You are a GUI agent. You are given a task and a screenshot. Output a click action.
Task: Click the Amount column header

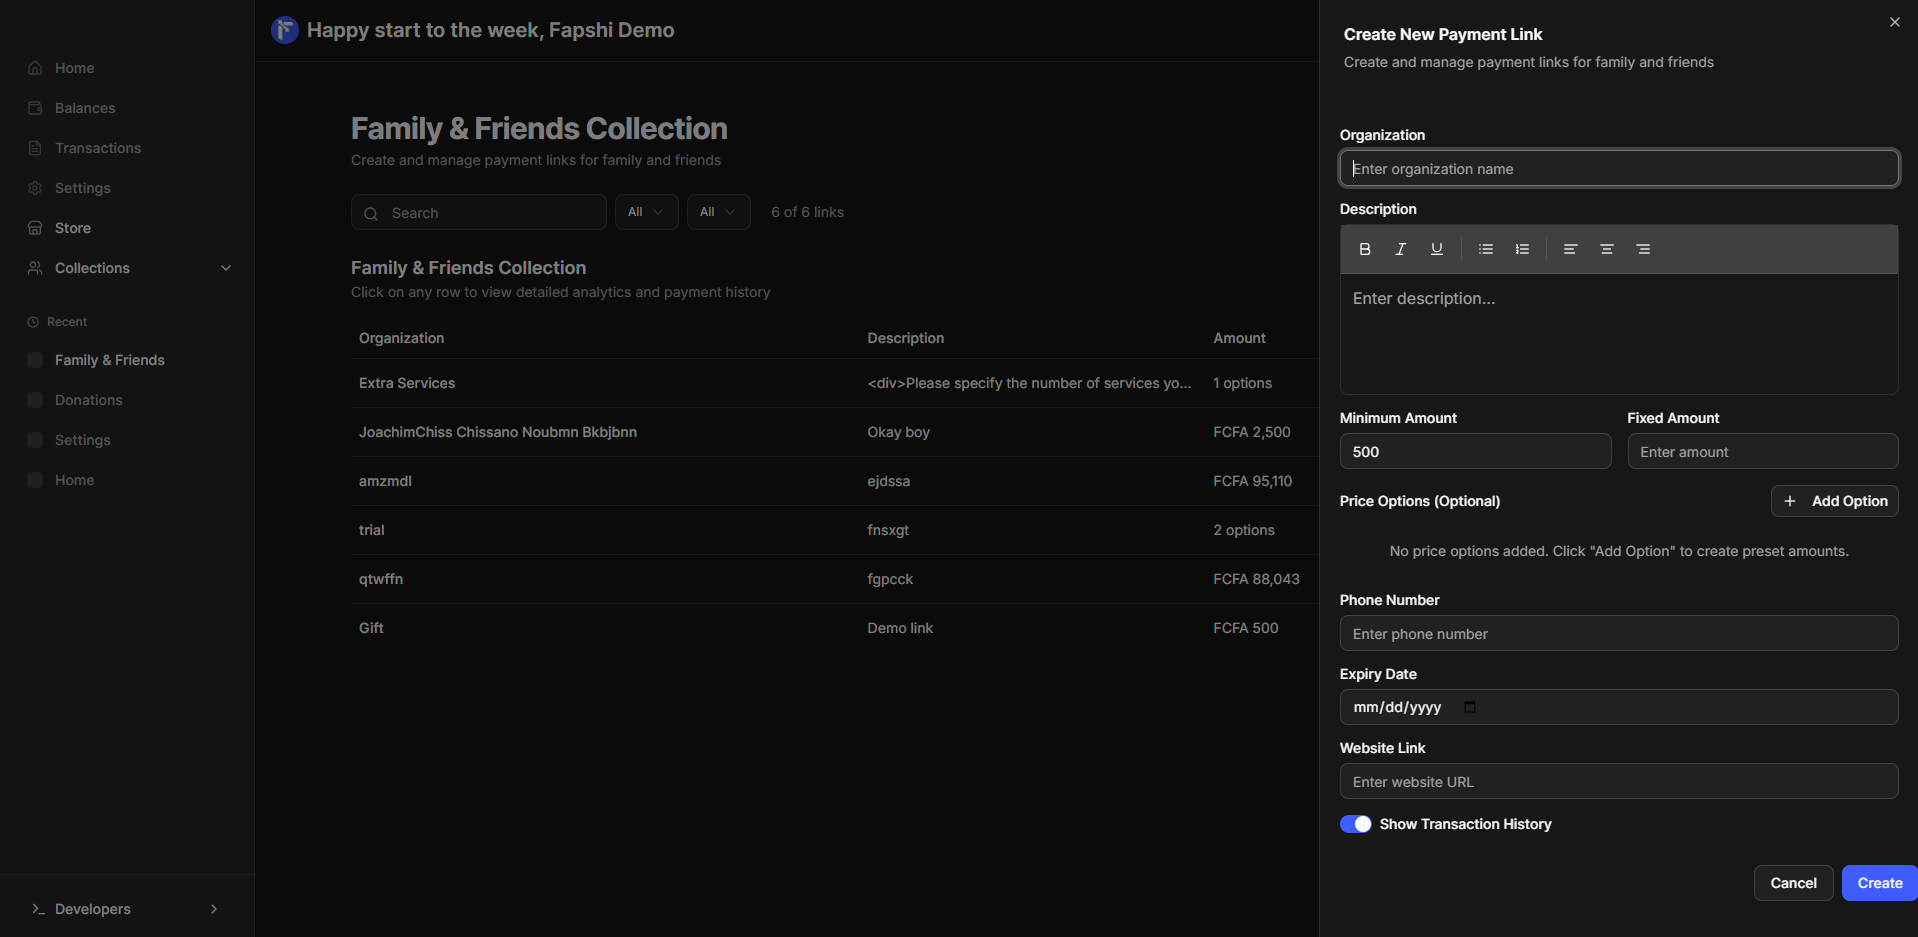[1239, 338]
